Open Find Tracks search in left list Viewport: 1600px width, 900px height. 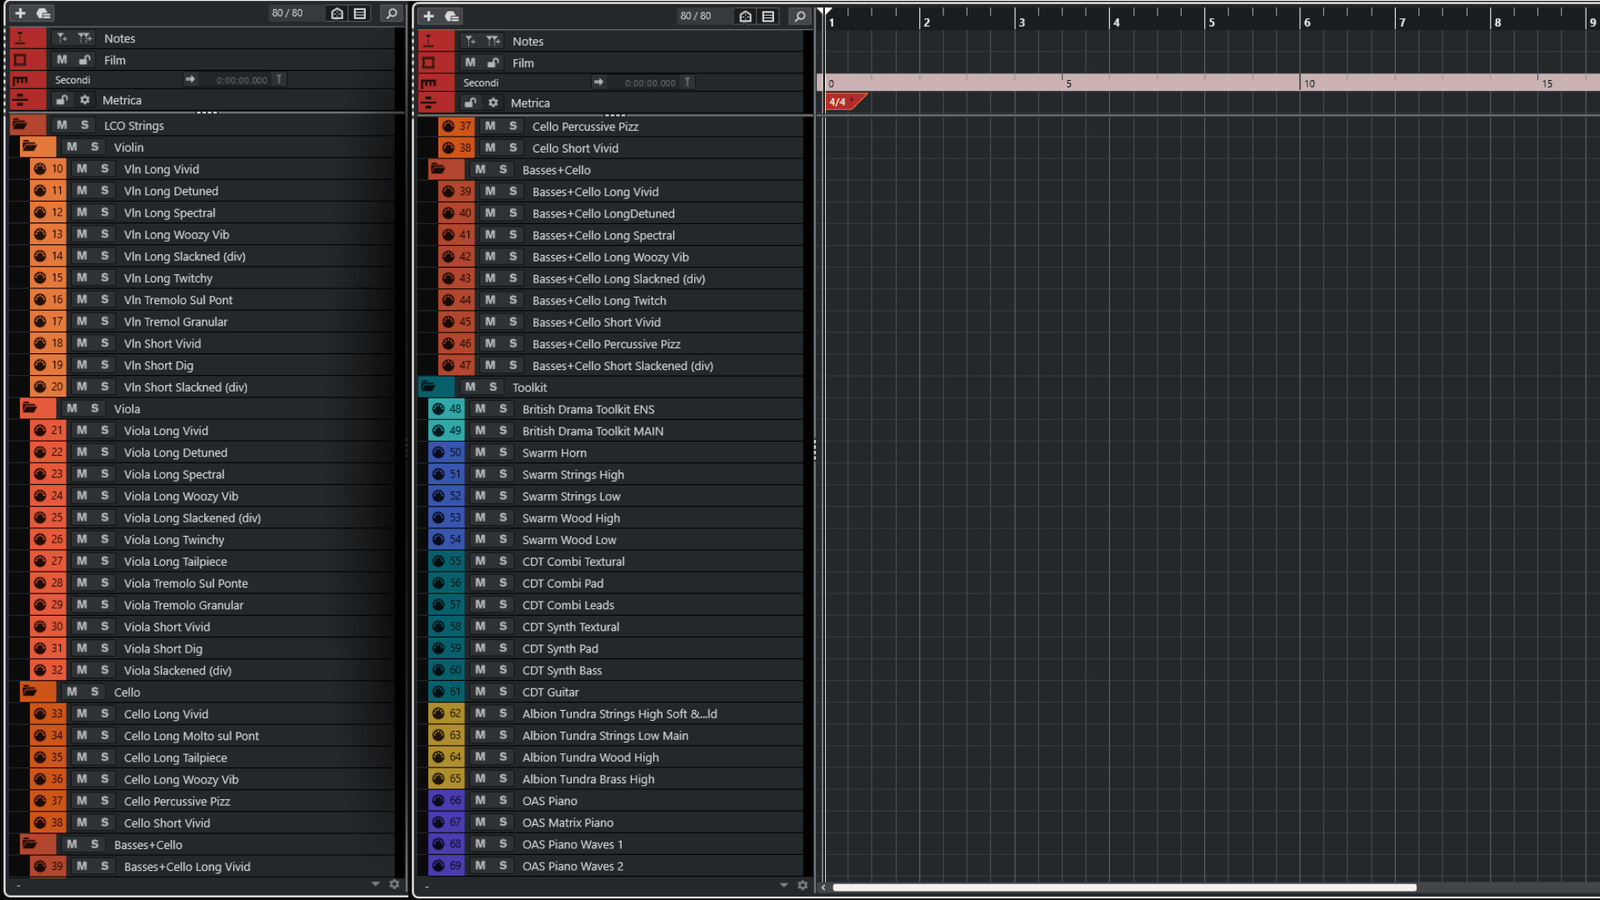point(392,13)
